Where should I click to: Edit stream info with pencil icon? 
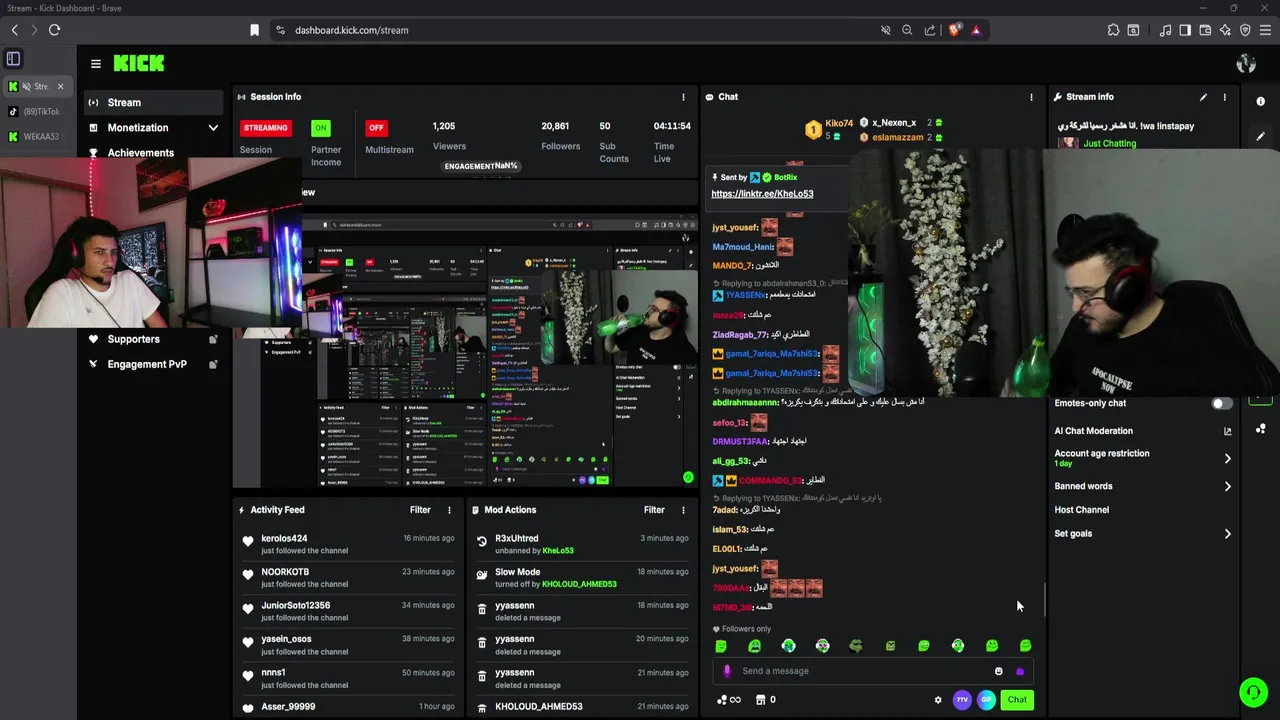pyautogui.click(x=1203, y=97)
